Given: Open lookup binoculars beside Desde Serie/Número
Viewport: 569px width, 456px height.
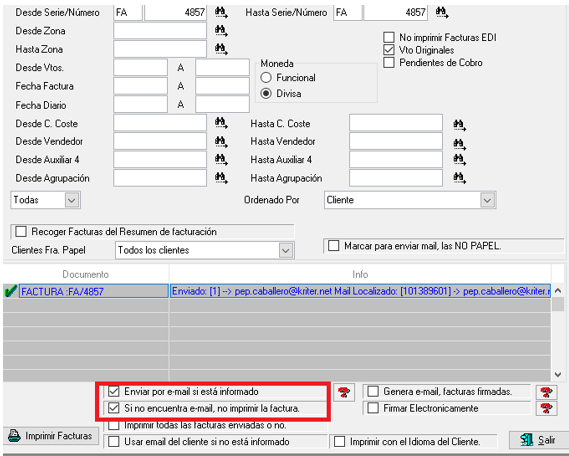Looking at the screenshot, I should [221, 13].
